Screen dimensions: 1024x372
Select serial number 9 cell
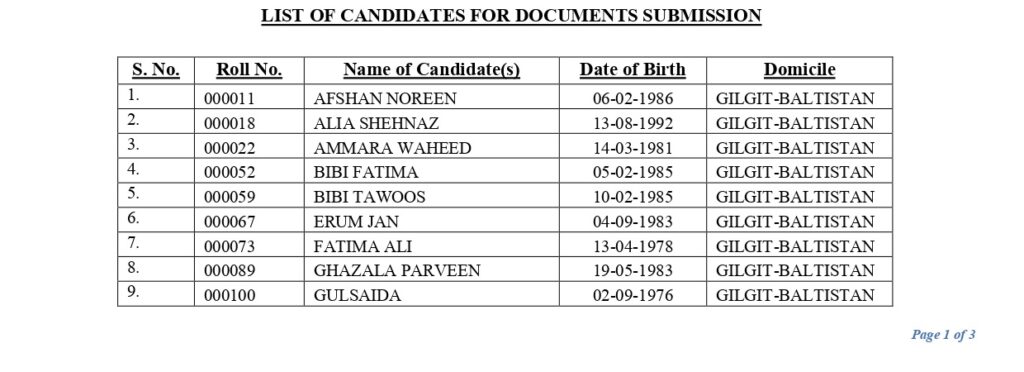point(156,294)
